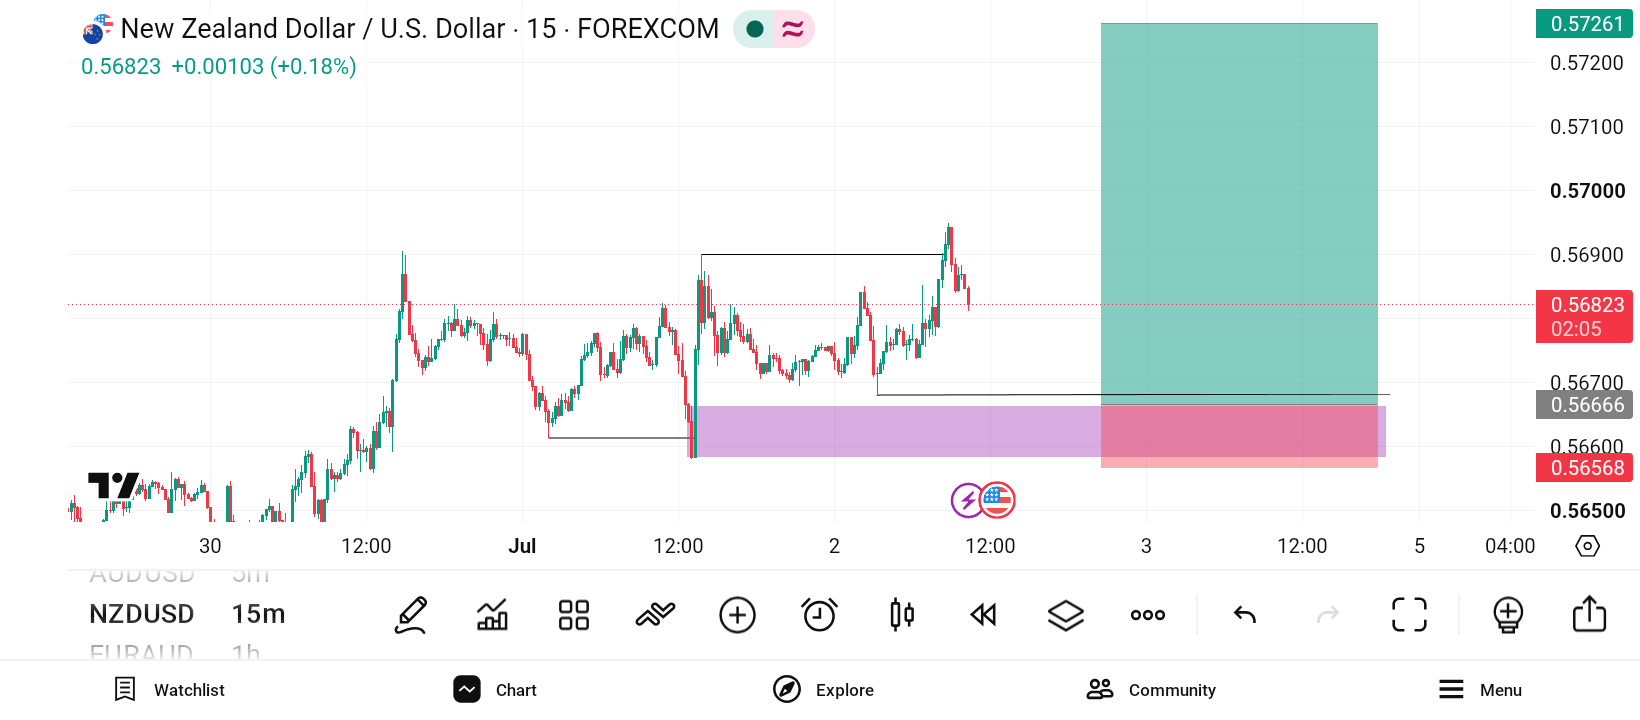This screenshot has width=1640, height=720.
Task: Create an alert with the clock icon
Action: pyautogui.click(x=820, y=615)
